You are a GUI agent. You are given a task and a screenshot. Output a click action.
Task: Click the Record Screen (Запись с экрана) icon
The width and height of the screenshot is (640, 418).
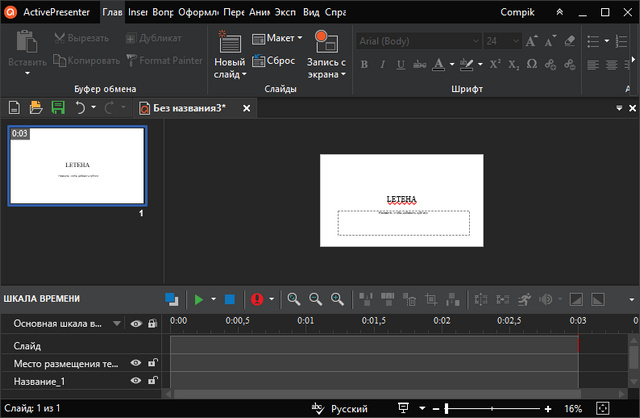325,43
